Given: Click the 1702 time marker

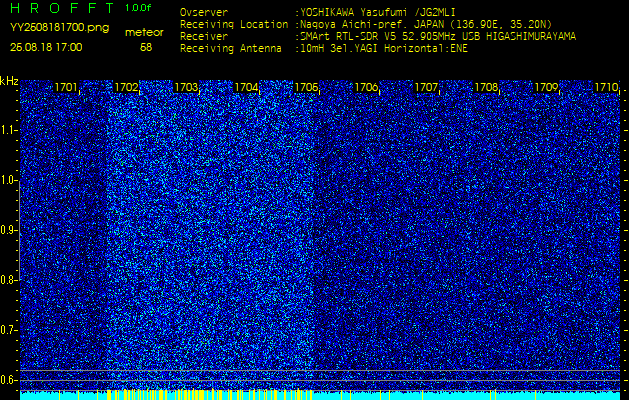Looking at the screenshot, I should (x=126, y=87).
